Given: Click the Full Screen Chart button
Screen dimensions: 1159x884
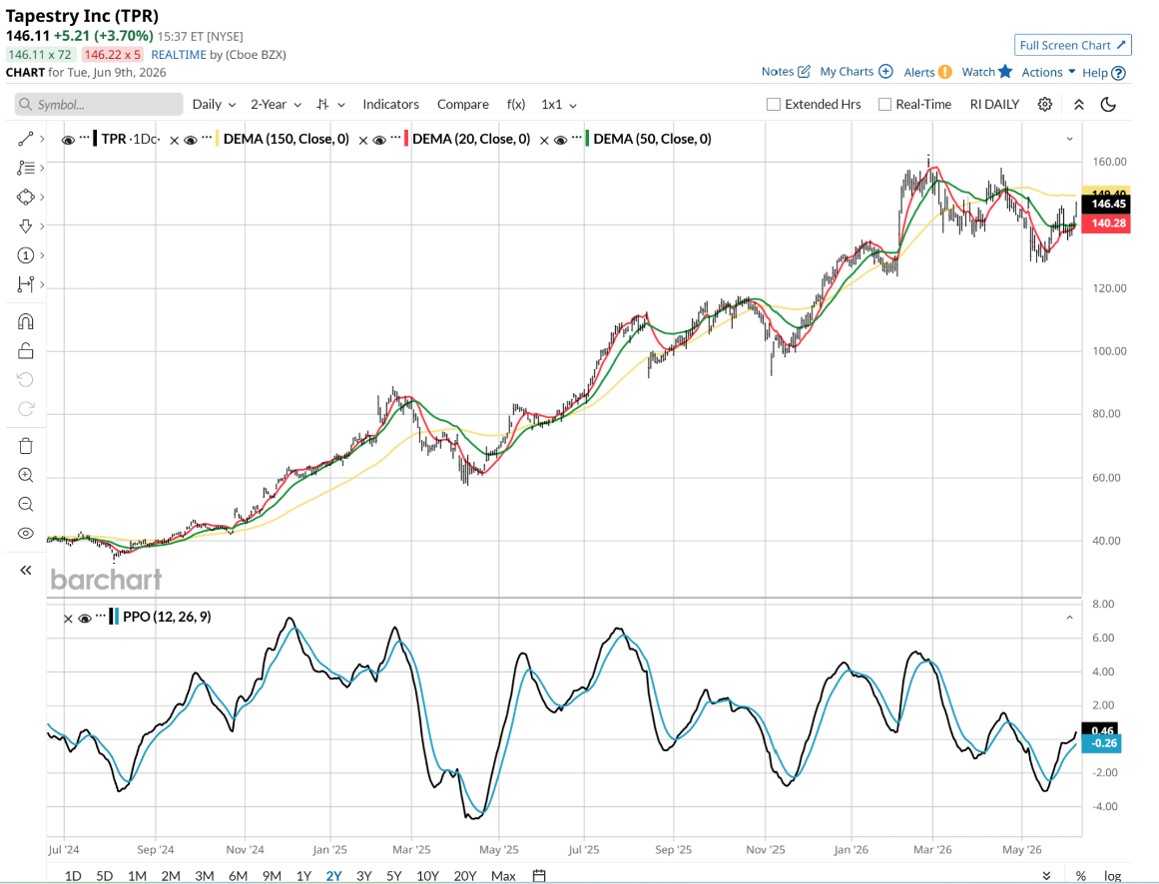Looking at the screenshot, I should click(1073, 45).
